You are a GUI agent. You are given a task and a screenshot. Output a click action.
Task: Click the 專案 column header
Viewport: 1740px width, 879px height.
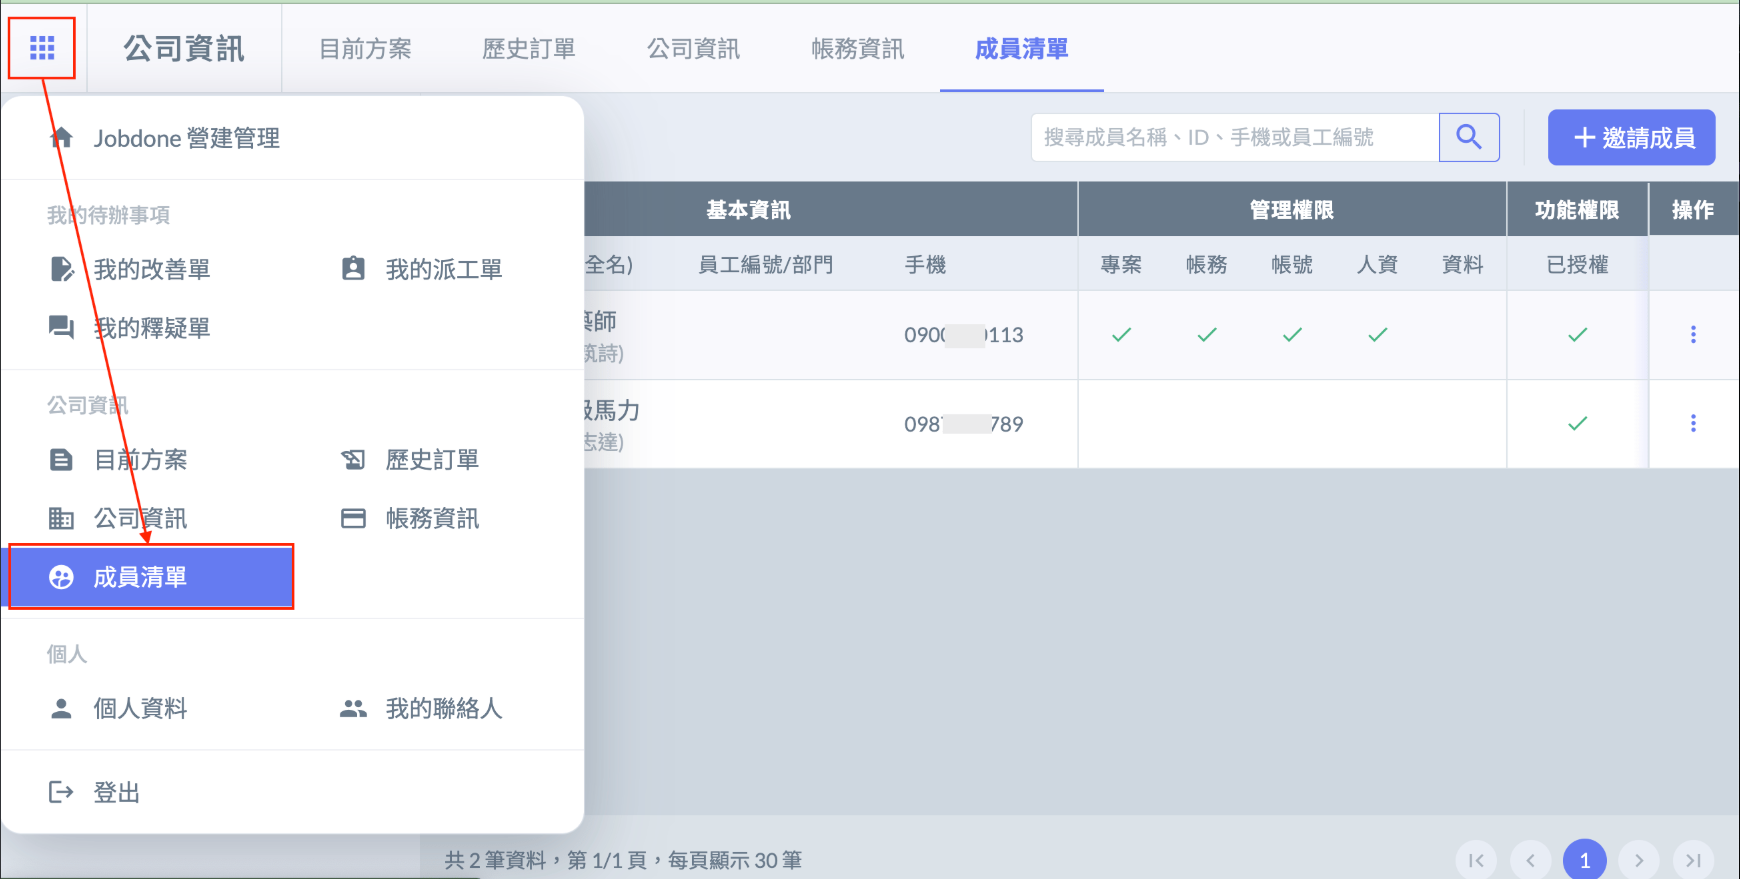1121,265
